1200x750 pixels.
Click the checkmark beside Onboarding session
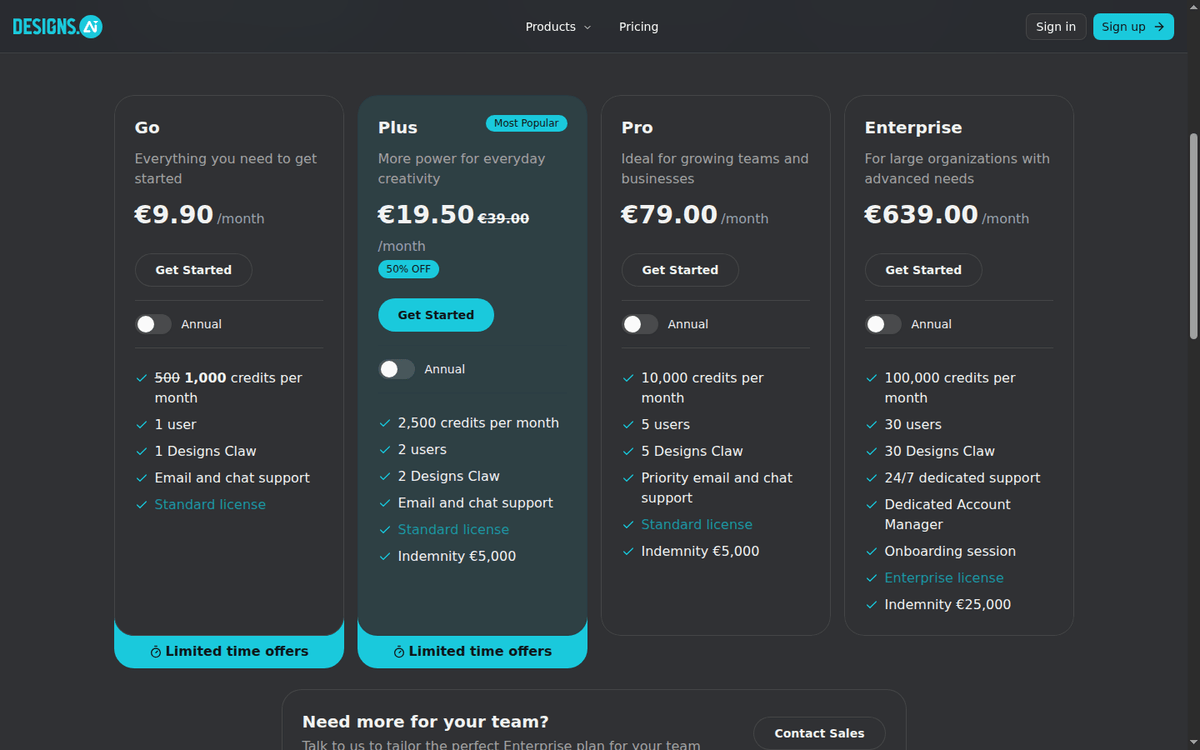(871, 552)
